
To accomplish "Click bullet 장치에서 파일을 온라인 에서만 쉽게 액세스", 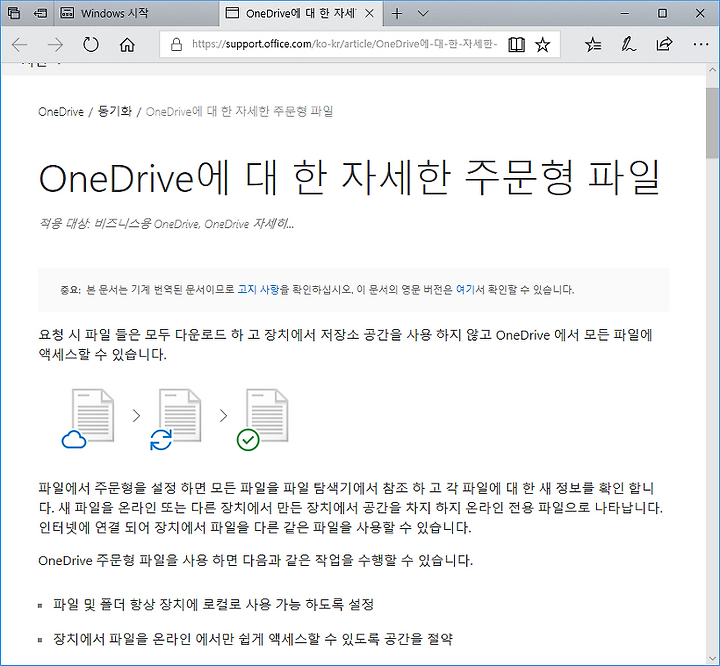I will click(x=253, y=639).
